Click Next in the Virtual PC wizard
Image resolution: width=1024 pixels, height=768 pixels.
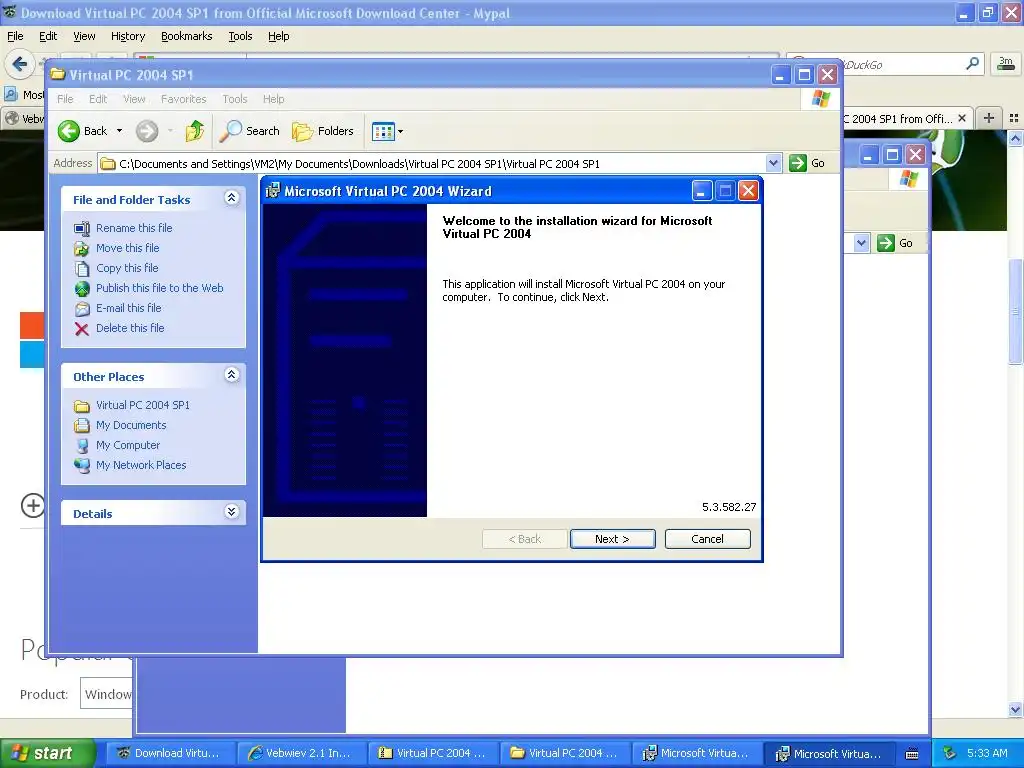click(x=612, y=539)
